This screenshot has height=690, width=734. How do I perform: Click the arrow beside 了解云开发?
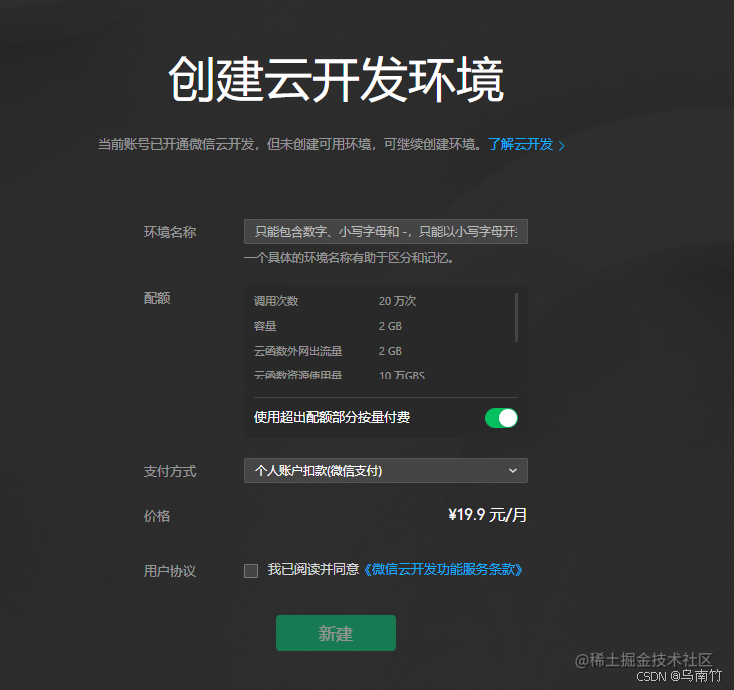562,146
